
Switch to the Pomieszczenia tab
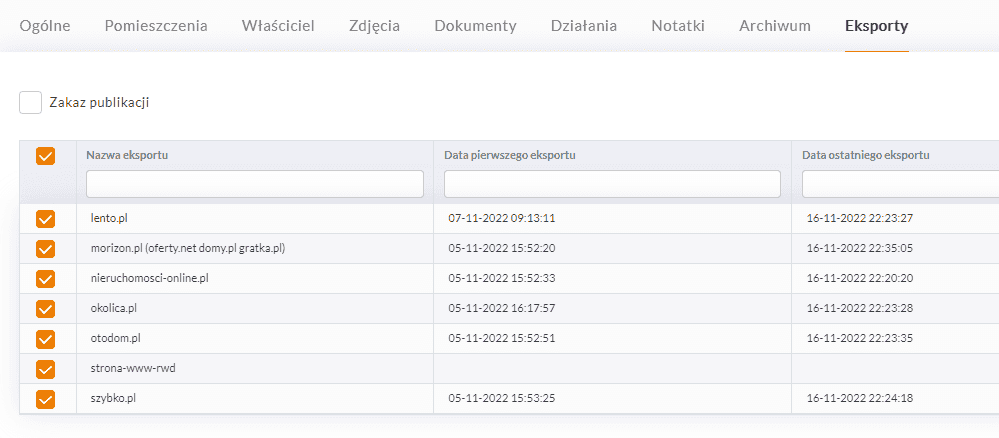click(x=156, y=26)
